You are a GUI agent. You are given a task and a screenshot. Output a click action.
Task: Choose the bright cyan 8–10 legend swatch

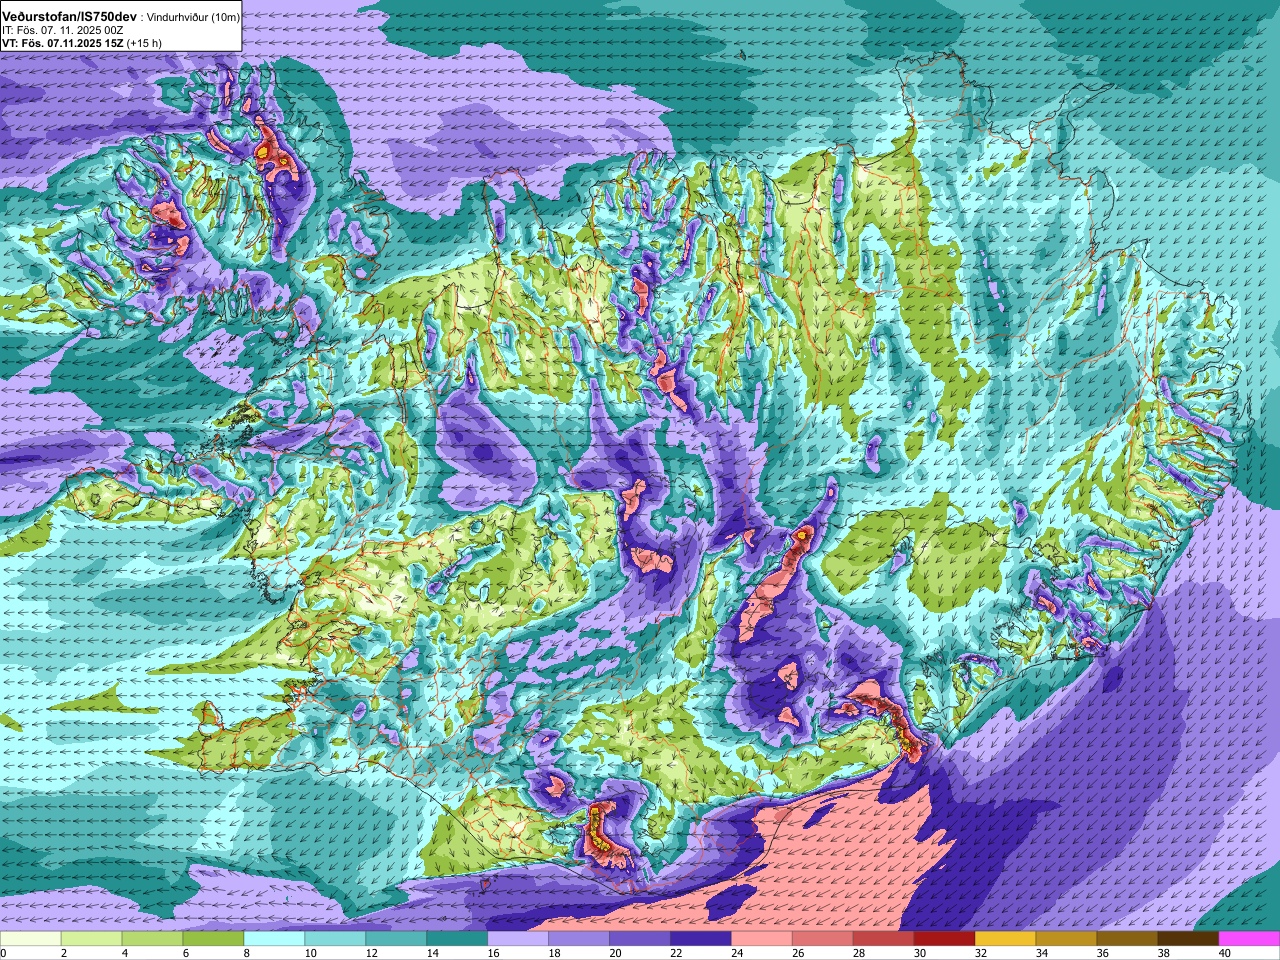(x=274, y=939)
